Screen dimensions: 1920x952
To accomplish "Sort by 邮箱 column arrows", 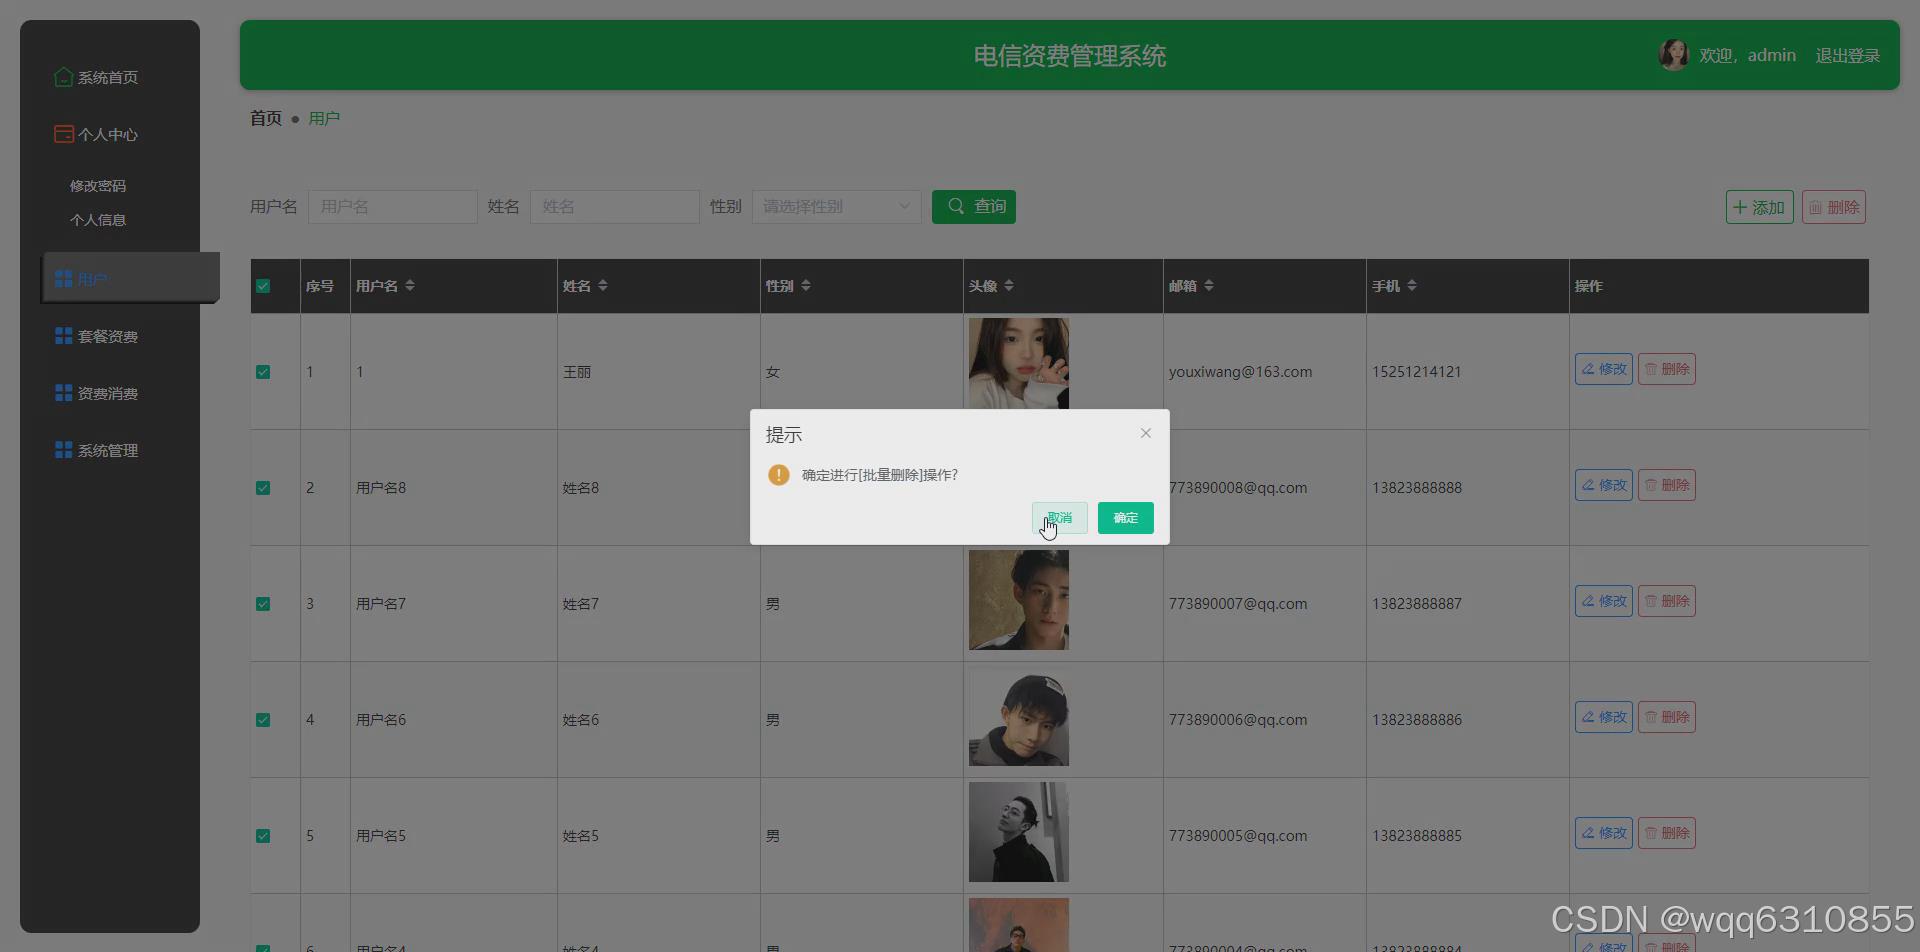I will pyautogui.click(x=1209, y=286).
